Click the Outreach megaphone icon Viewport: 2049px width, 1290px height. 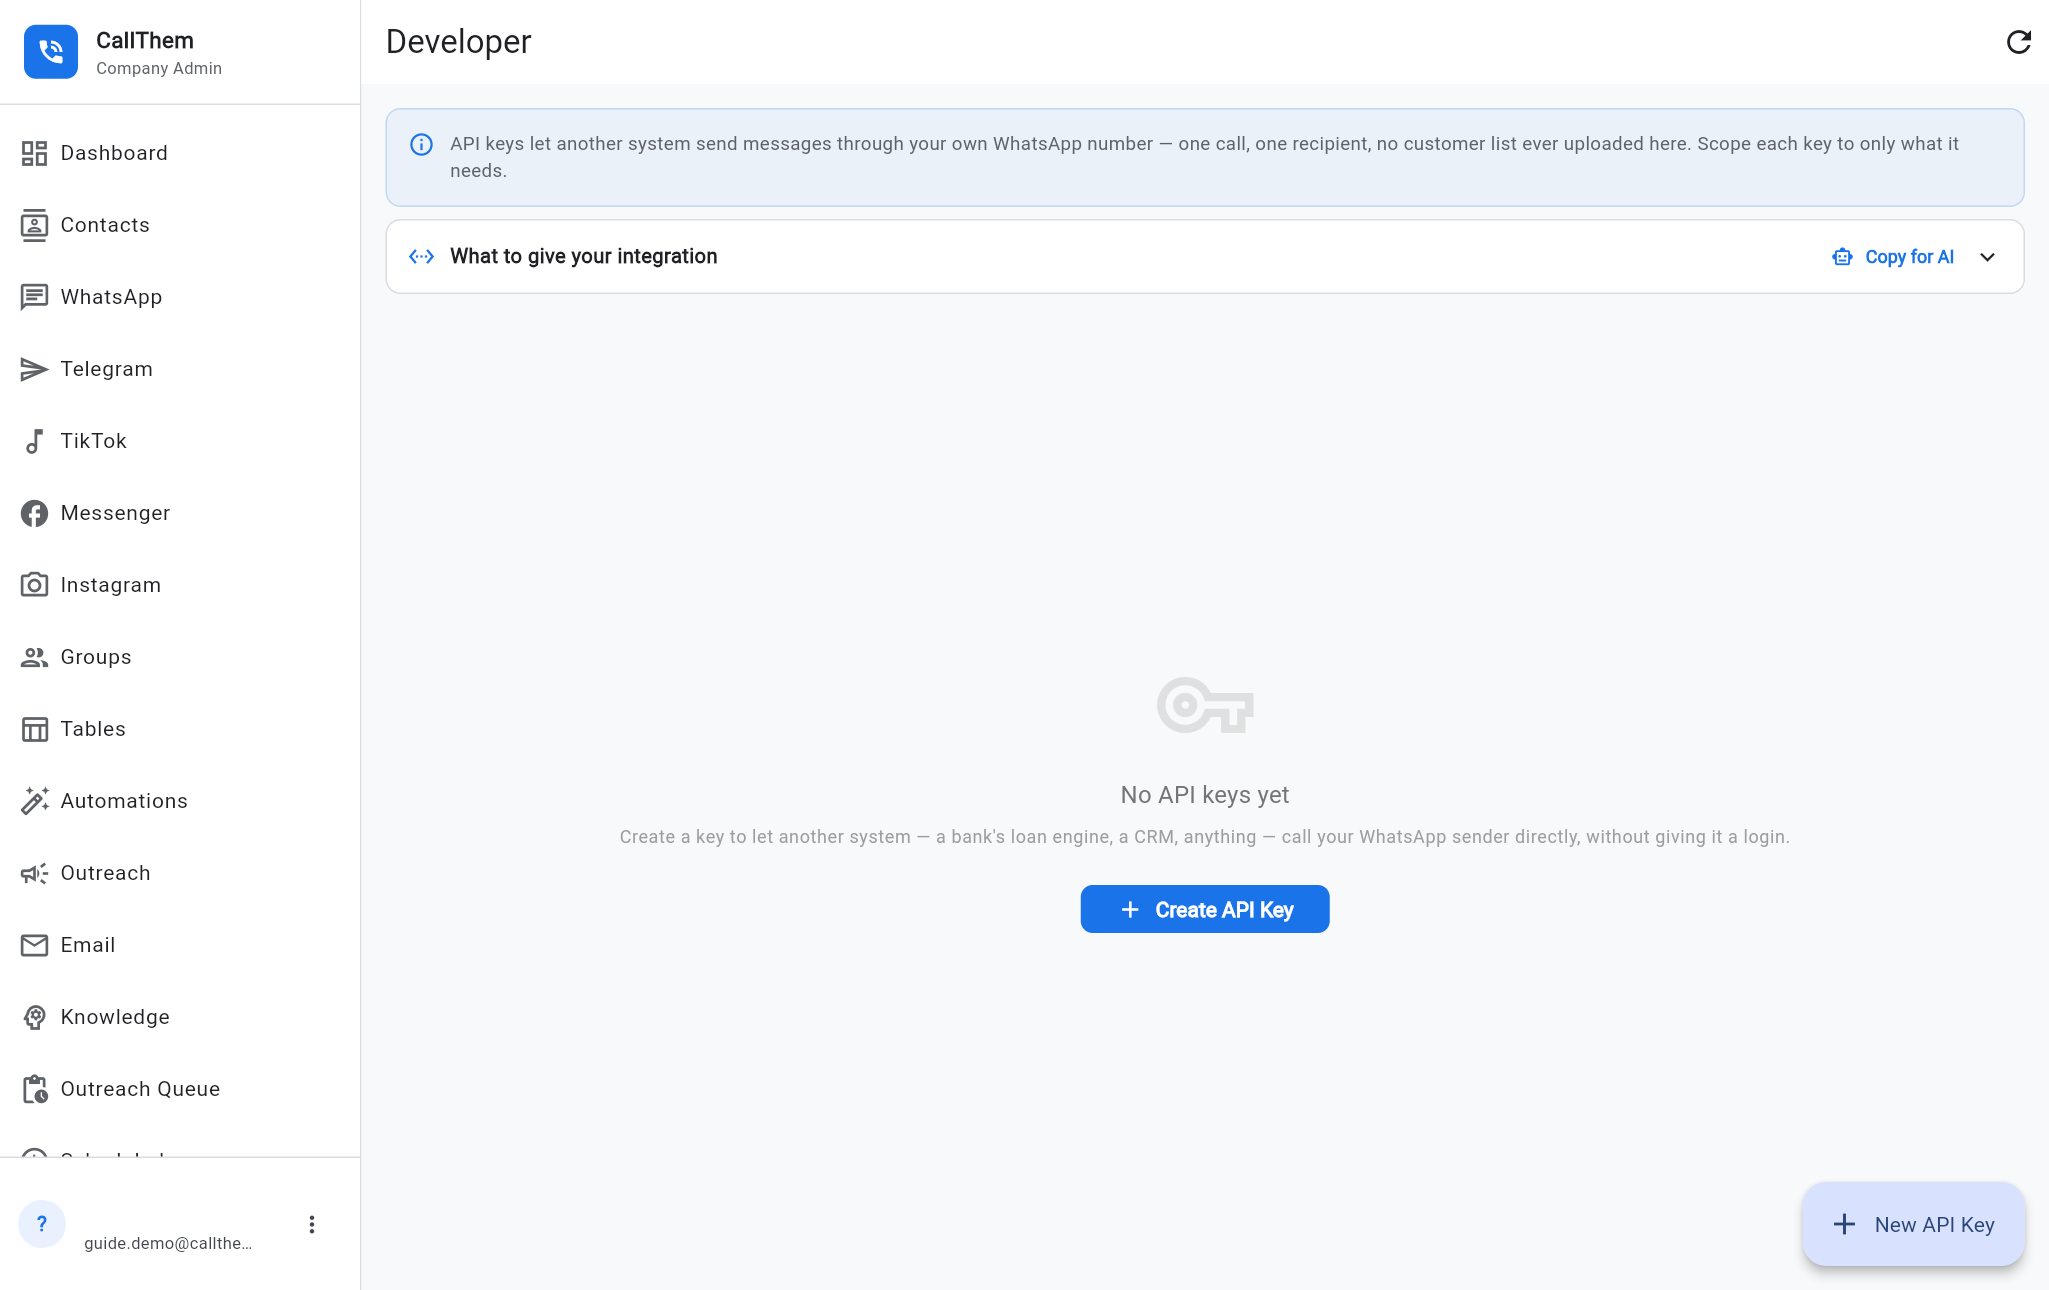[x=34, y=873]
